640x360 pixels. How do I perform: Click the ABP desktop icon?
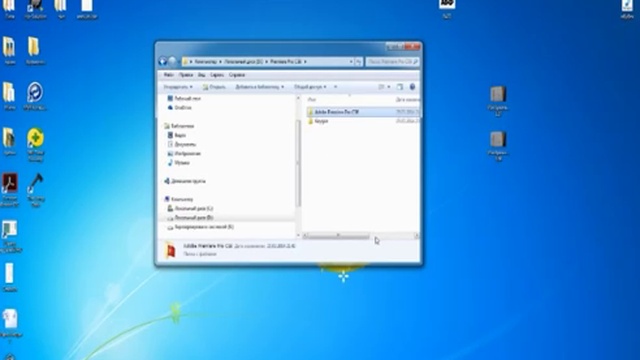[x=447, y=4]
